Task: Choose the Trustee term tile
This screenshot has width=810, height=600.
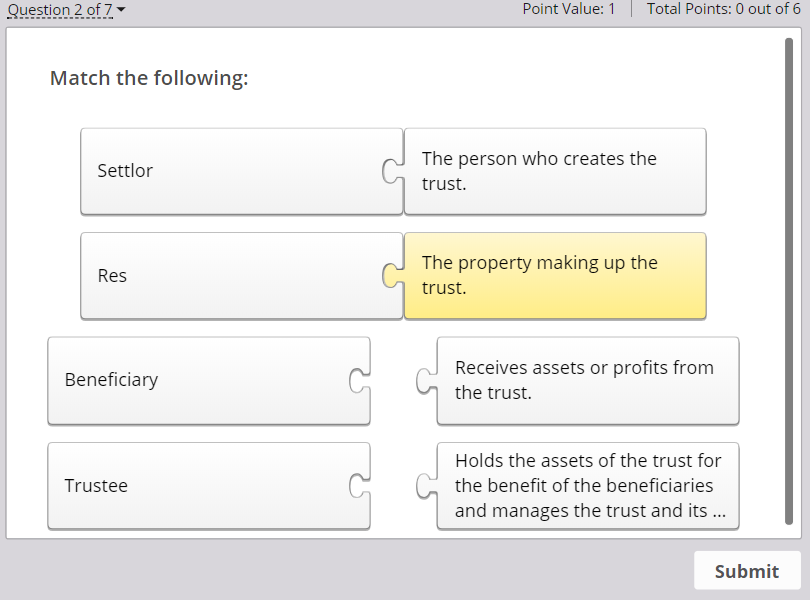Action: coord(200,486)
